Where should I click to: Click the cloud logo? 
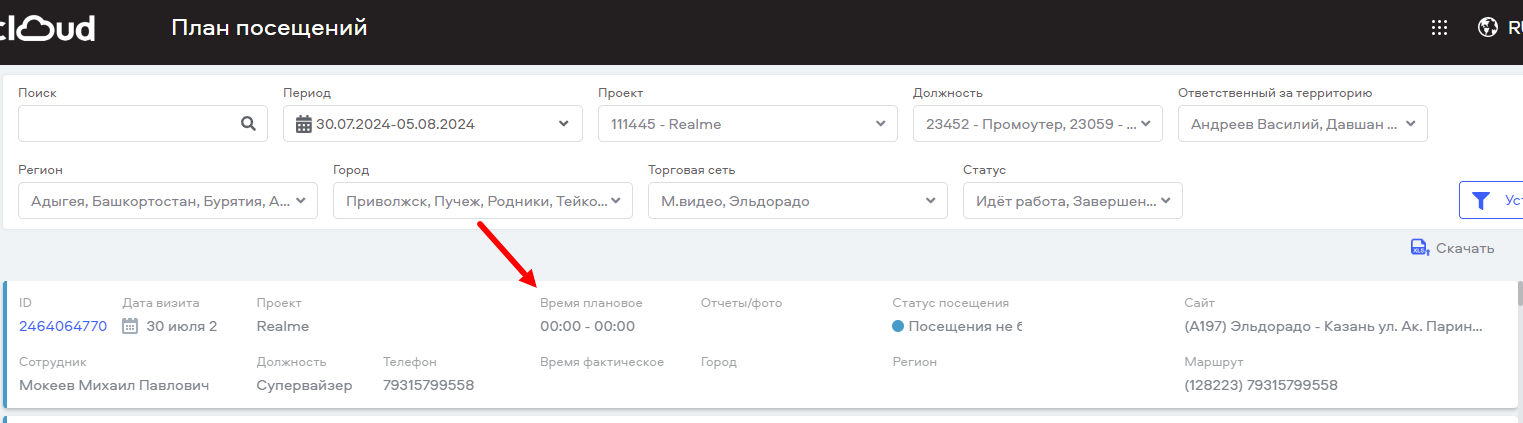47,28
